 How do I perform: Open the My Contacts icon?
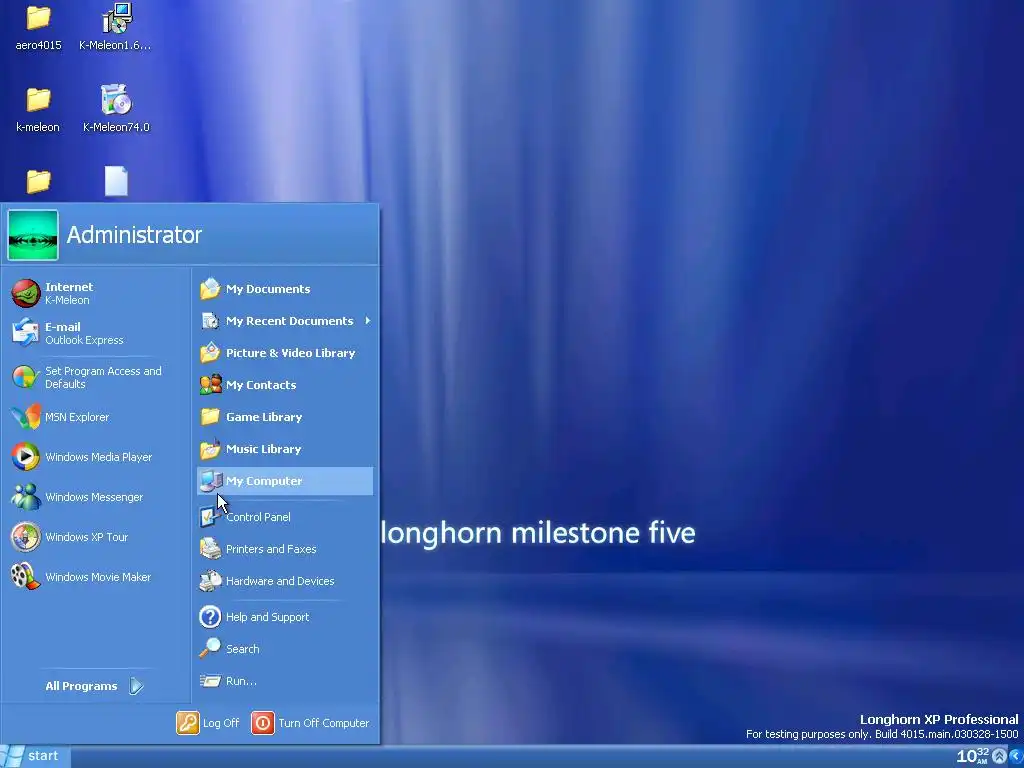[x=210, y=385]
